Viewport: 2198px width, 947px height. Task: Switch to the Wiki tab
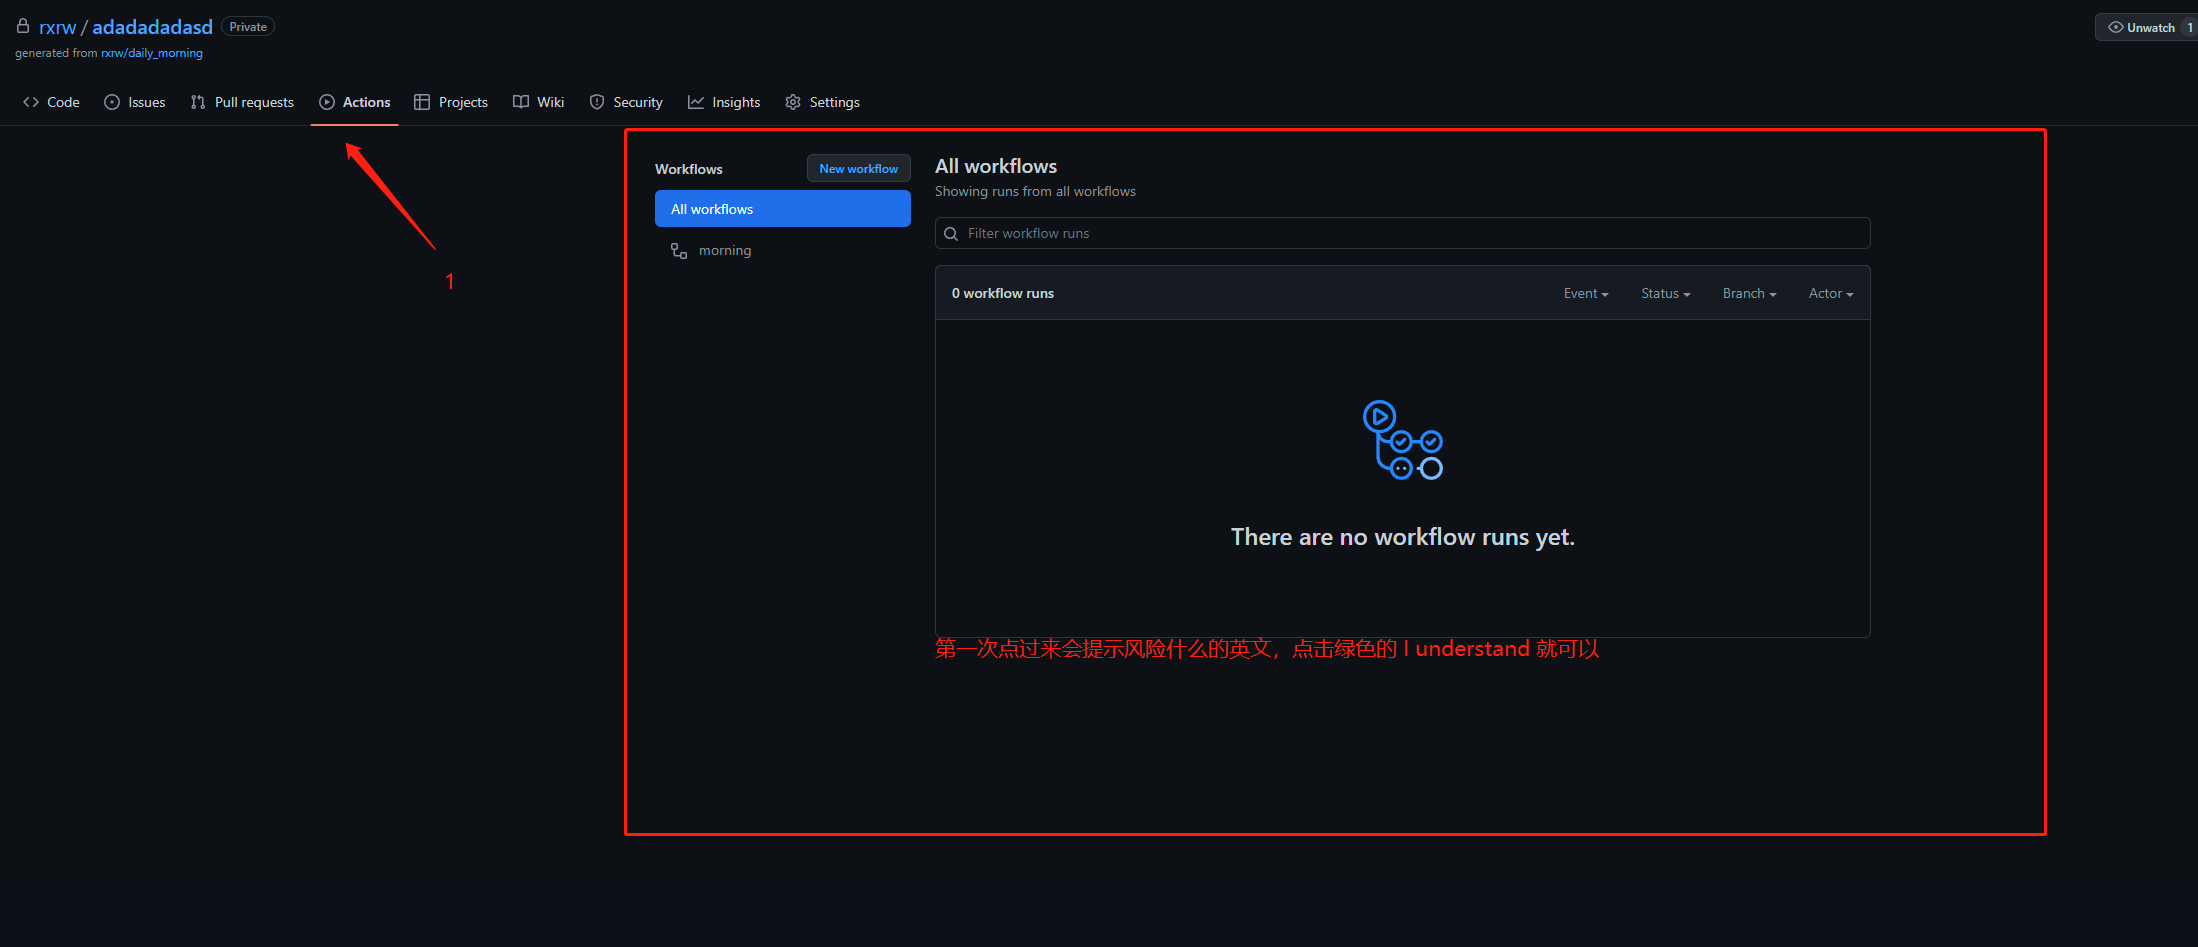click(539, 102)
